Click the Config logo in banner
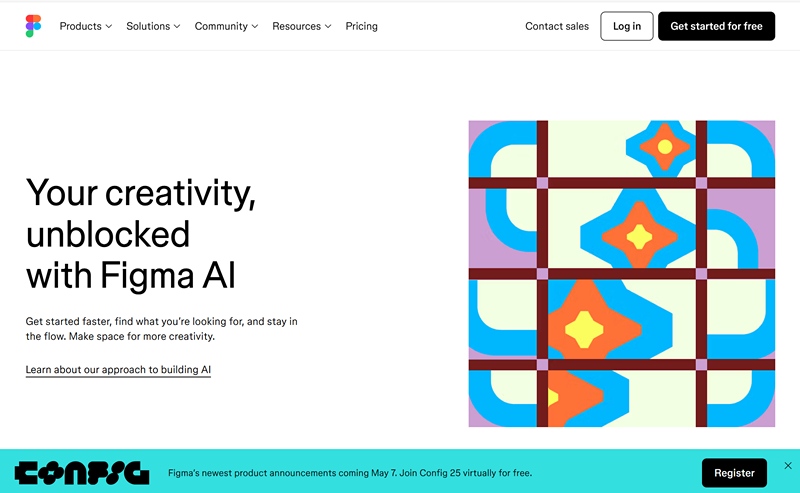 tap(82, 473)
